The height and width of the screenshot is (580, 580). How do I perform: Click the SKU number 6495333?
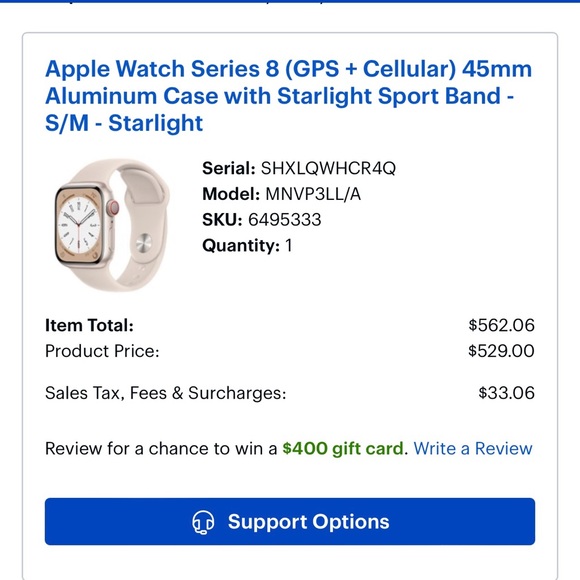(x=284, y=220)
